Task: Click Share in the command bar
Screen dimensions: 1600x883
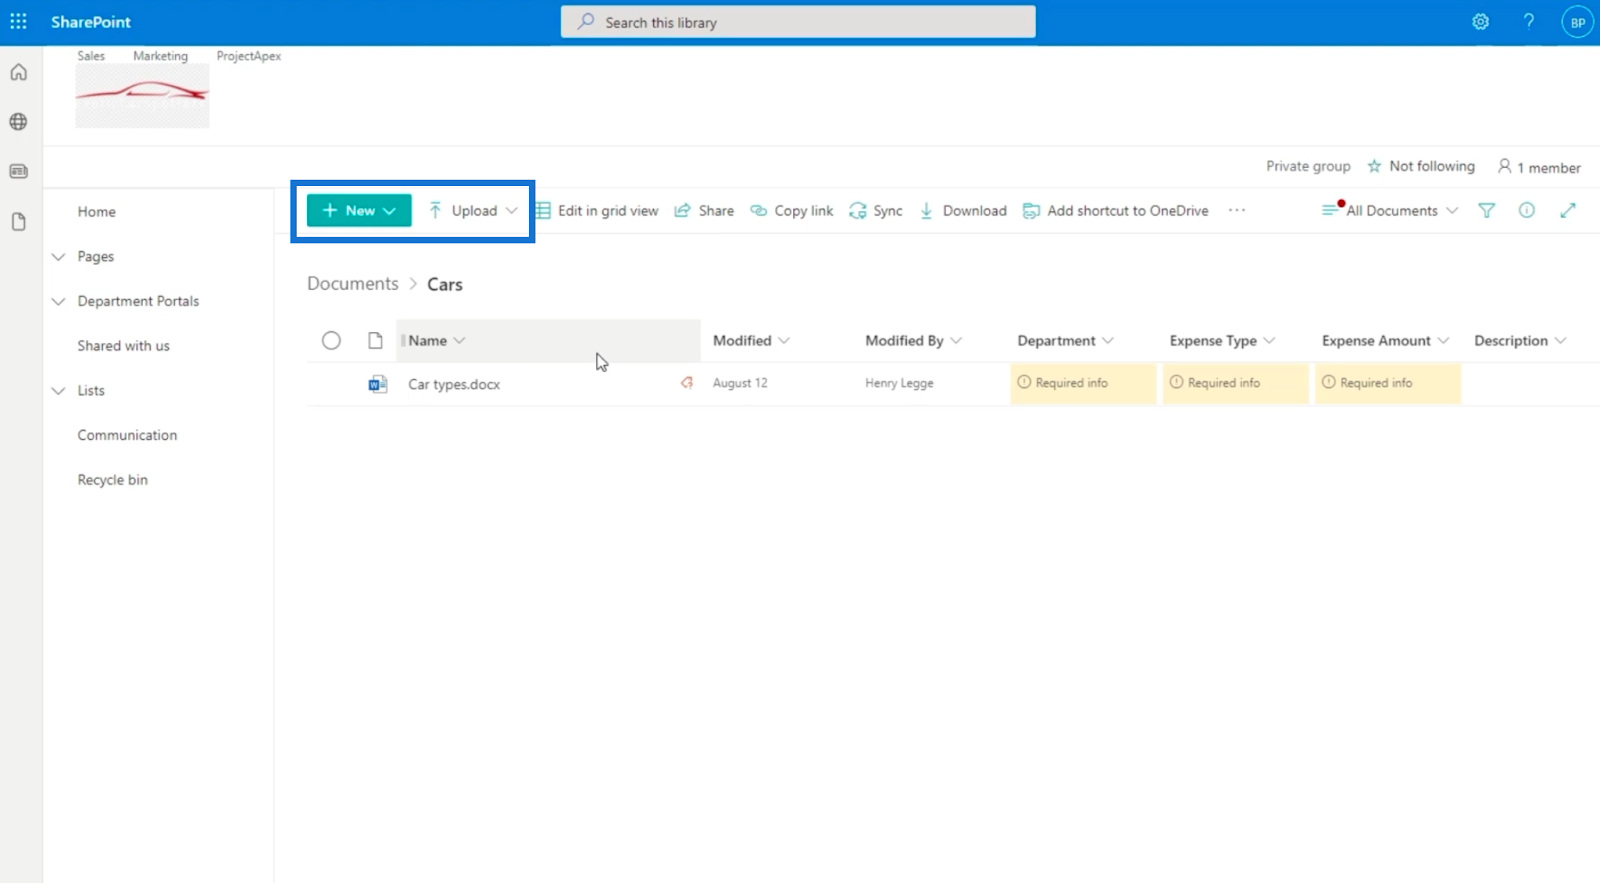Action: pos(704,210)
